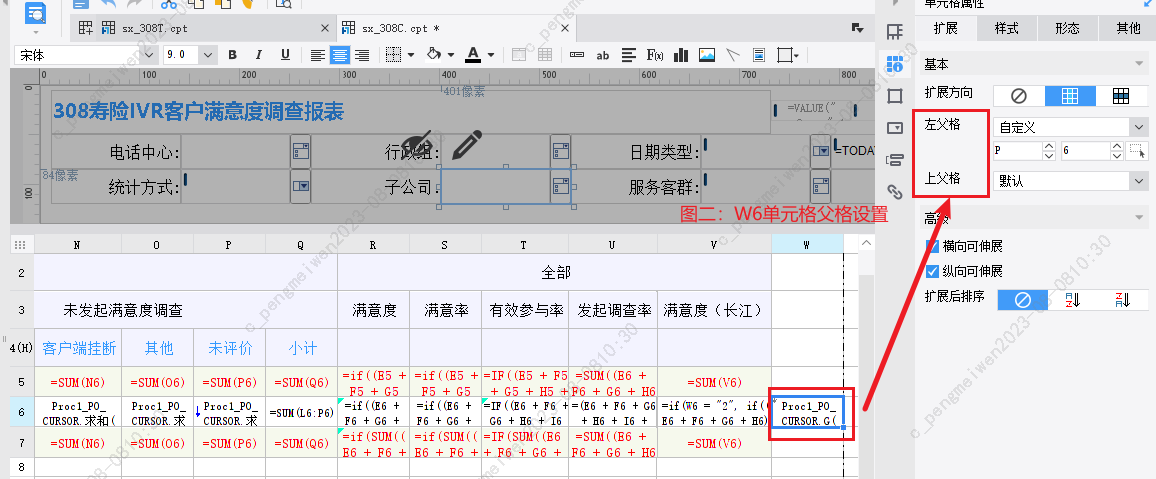
Task: Toggle bold formatting
Action: coord(233,55)
